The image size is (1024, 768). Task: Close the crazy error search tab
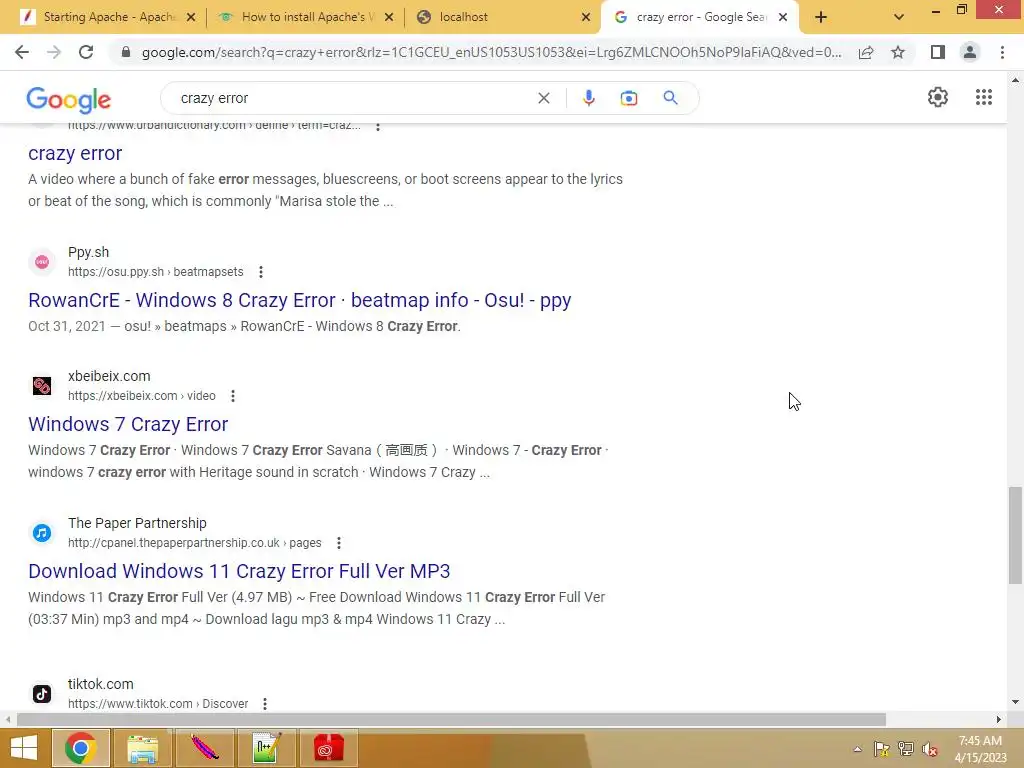pyautogui.click(x=783, y=18)
